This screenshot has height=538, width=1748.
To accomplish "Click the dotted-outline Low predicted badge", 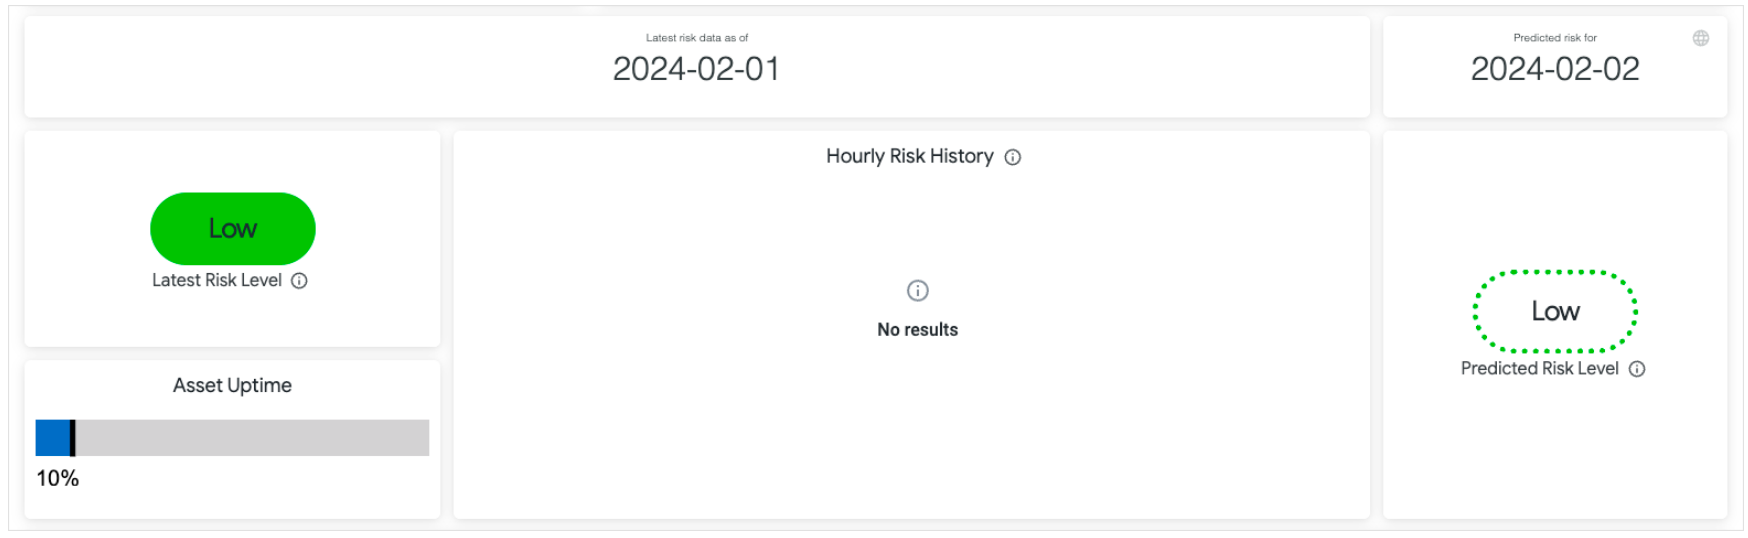I will [x=1555, y=311].
